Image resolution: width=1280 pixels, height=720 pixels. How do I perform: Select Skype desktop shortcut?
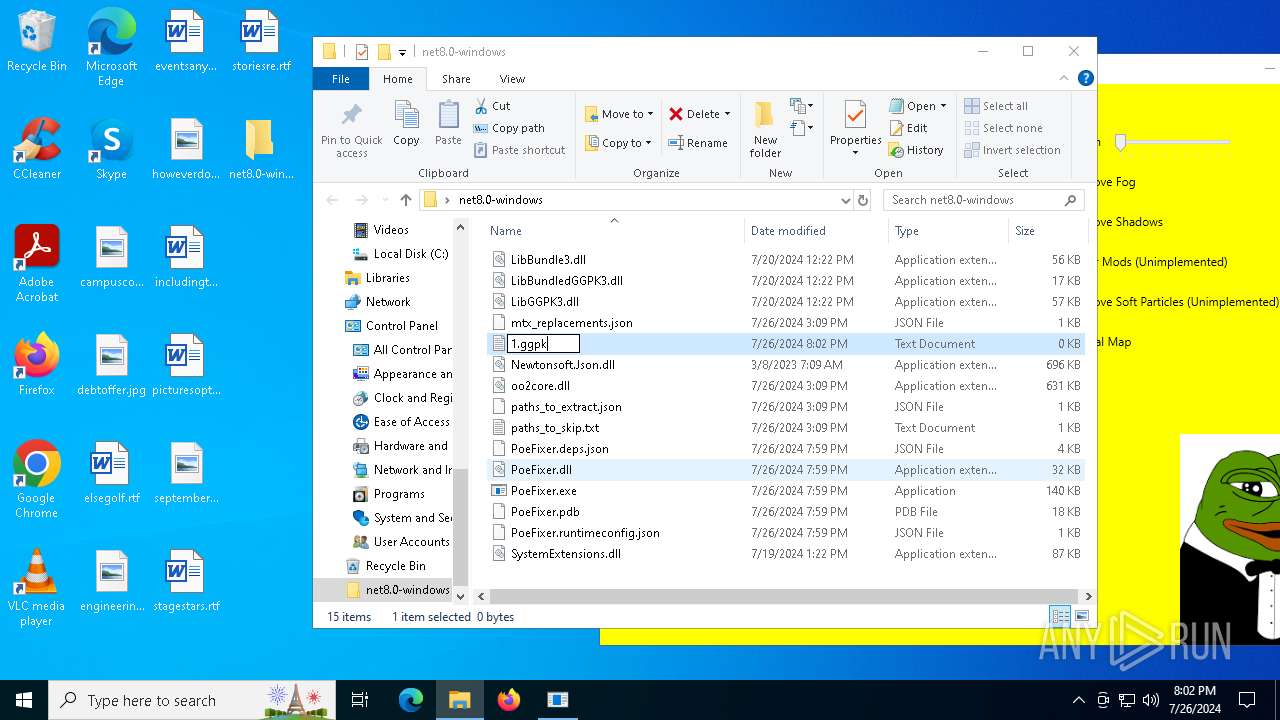coord(111,149)
